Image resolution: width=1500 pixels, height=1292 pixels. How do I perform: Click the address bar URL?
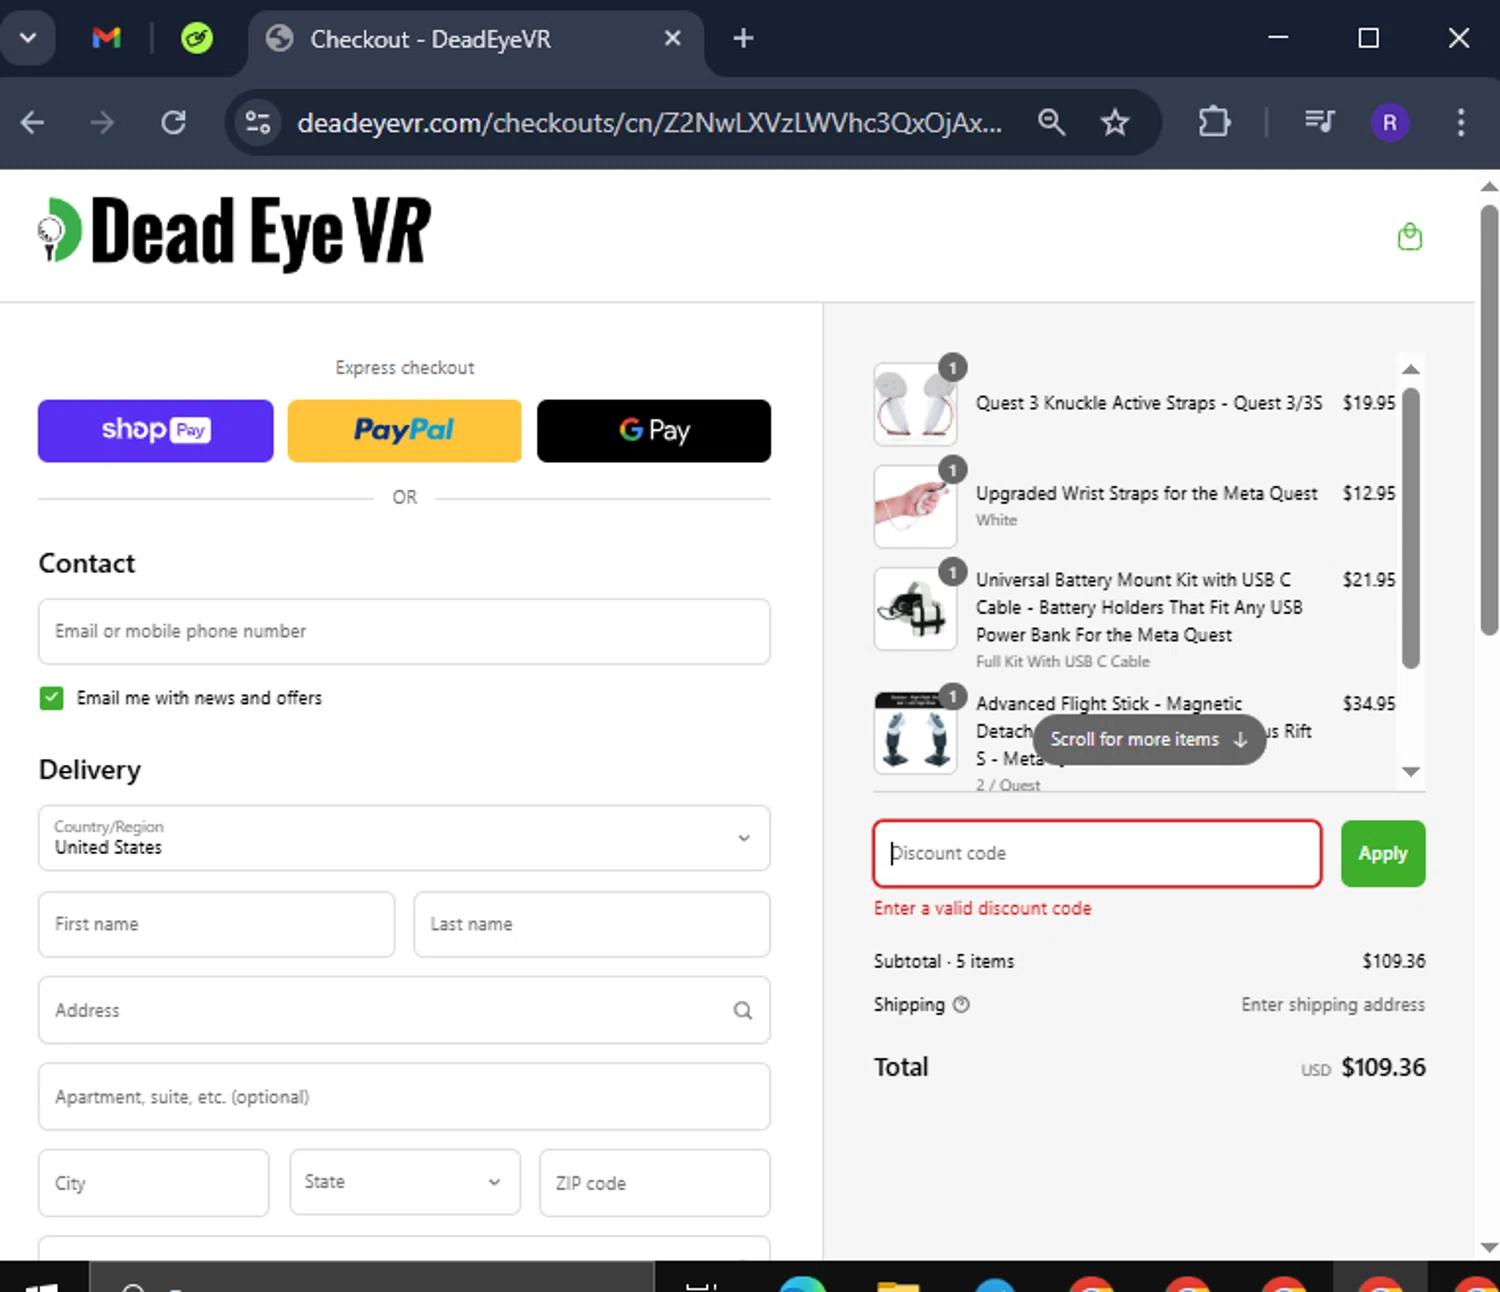(x=649, y=122)
